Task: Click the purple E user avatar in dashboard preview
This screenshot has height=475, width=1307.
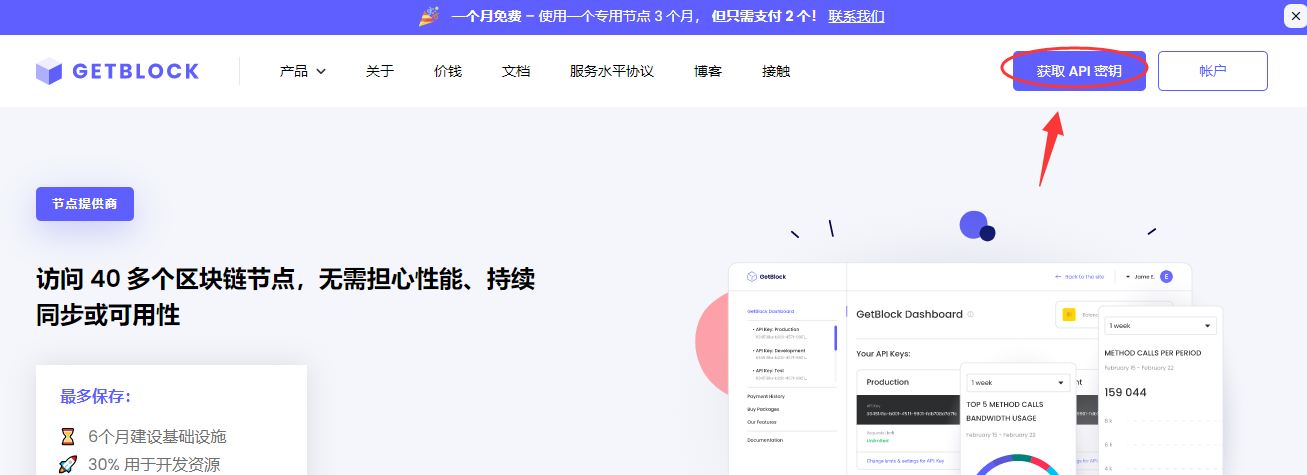Action: pos(1166,276)
